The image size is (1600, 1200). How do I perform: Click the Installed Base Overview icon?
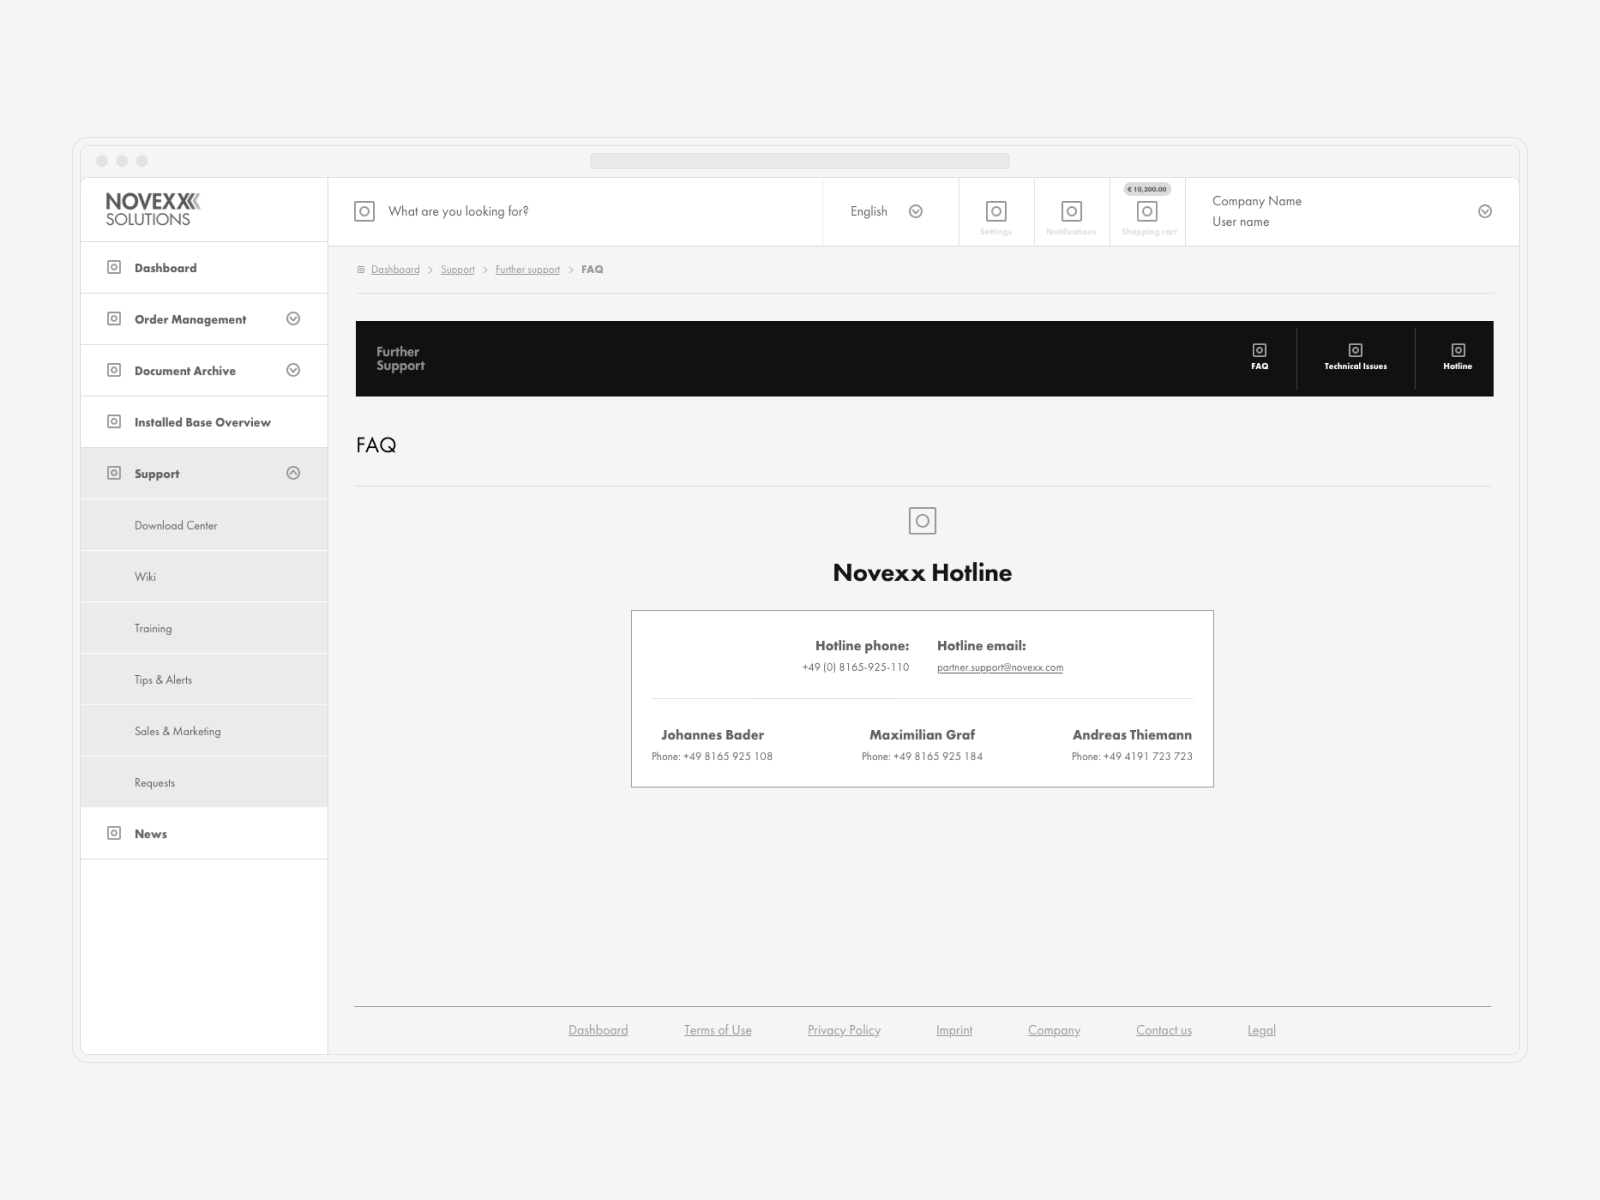114,422
